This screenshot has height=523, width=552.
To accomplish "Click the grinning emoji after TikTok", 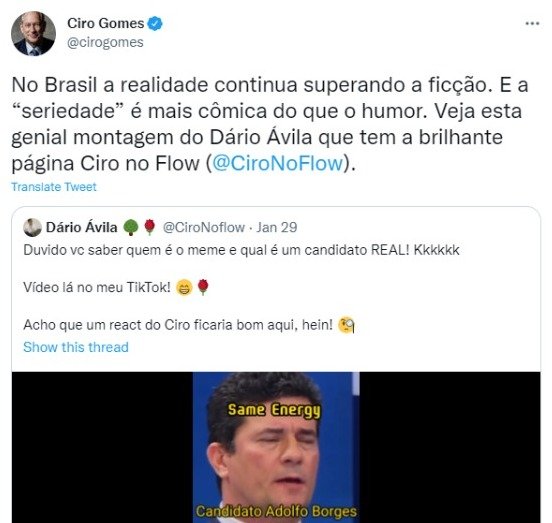I will [x=184, y=288].
